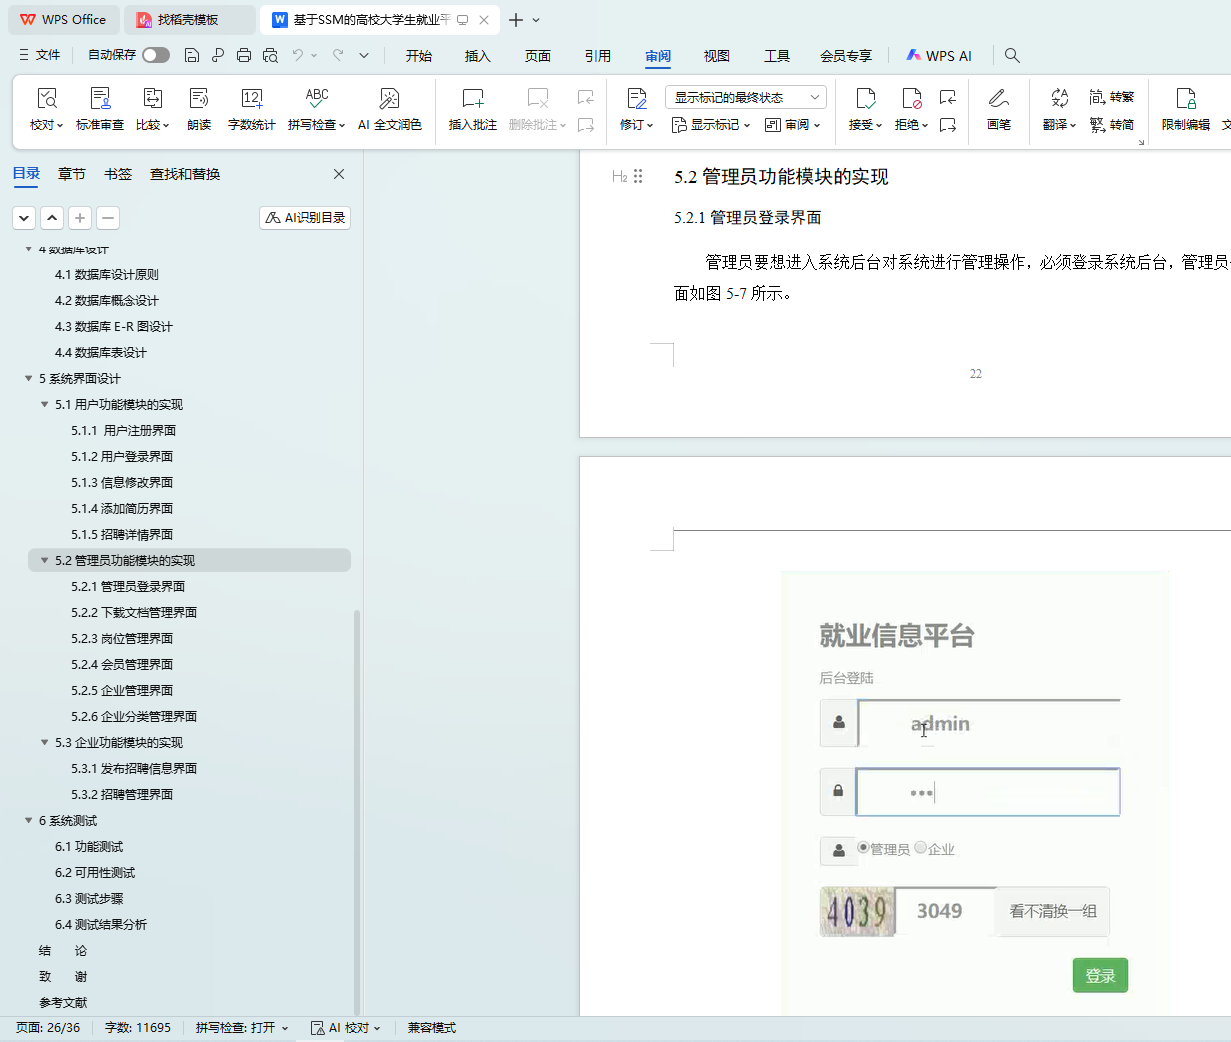The width and height of the screenshot is (1231, 1042).
Task: Open the spell check status dropdown in status bar
Action: [x=242, y=1028]
